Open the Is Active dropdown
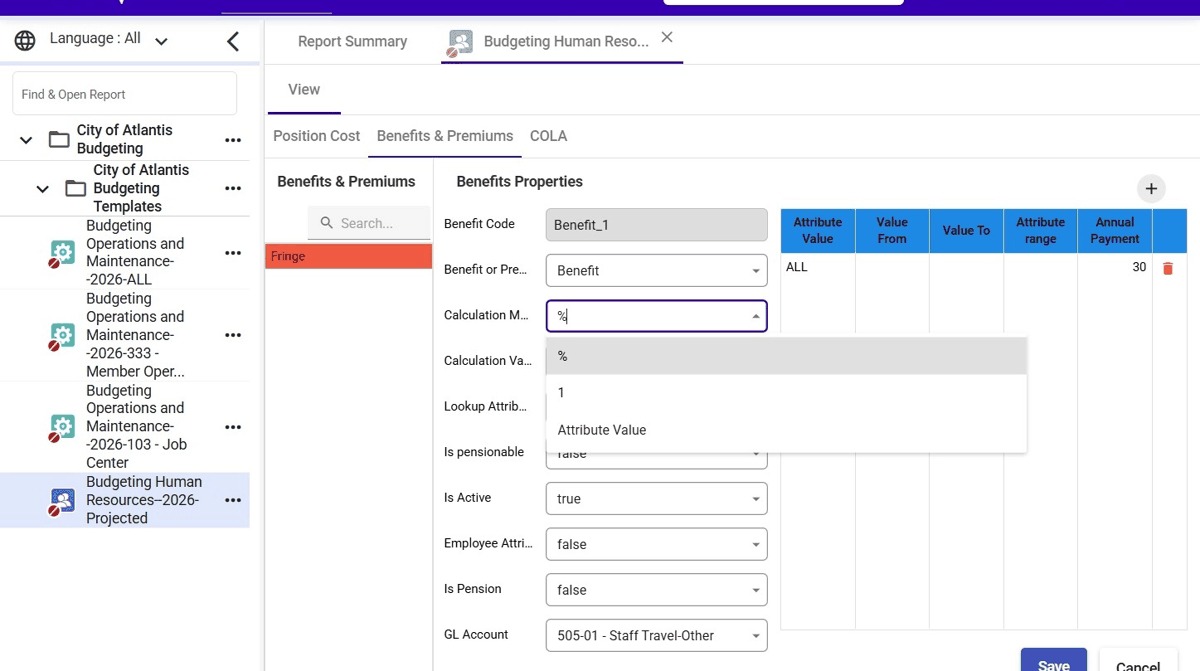Image resolution: width=1200 pixels, height=671 pixels. click(x=656, y=499)
